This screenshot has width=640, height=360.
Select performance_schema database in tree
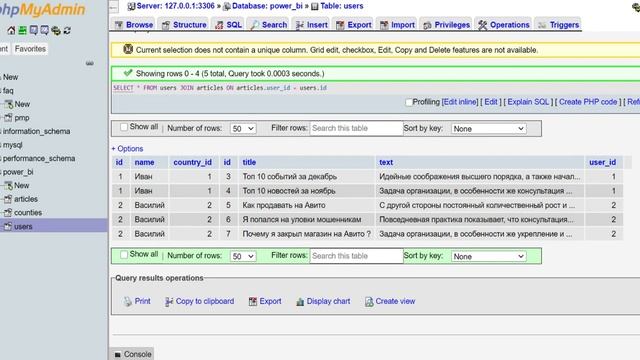39,158
